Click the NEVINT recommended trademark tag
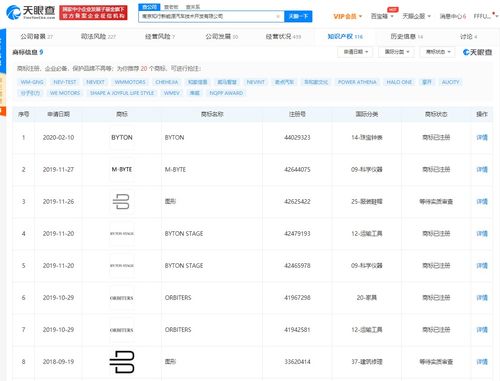The width and height of the screenshot is (500, 381). click(x=256, y=82)
